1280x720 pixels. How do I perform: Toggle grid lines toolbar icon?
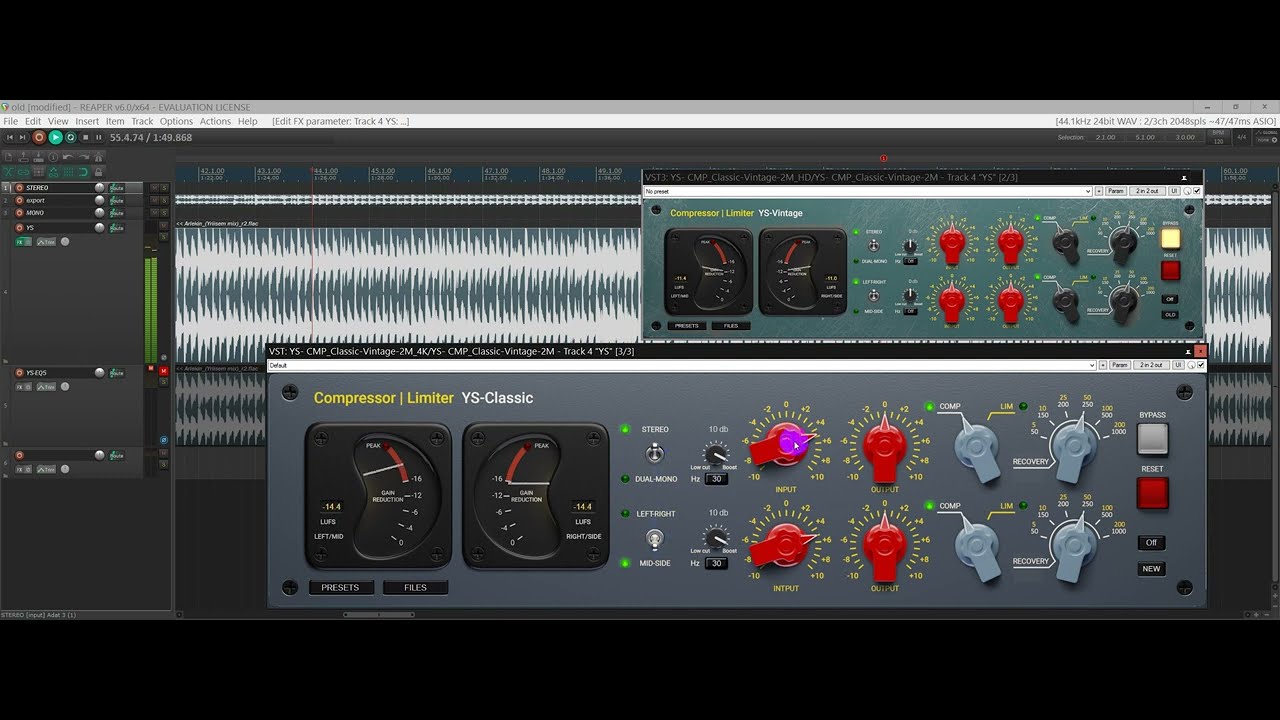click(68, 172)
